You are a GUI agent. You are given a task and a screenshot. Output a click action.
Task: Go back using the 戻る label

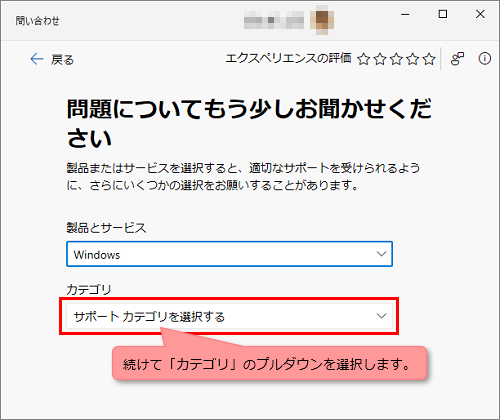pyautogui.click(x=62, y=60)
